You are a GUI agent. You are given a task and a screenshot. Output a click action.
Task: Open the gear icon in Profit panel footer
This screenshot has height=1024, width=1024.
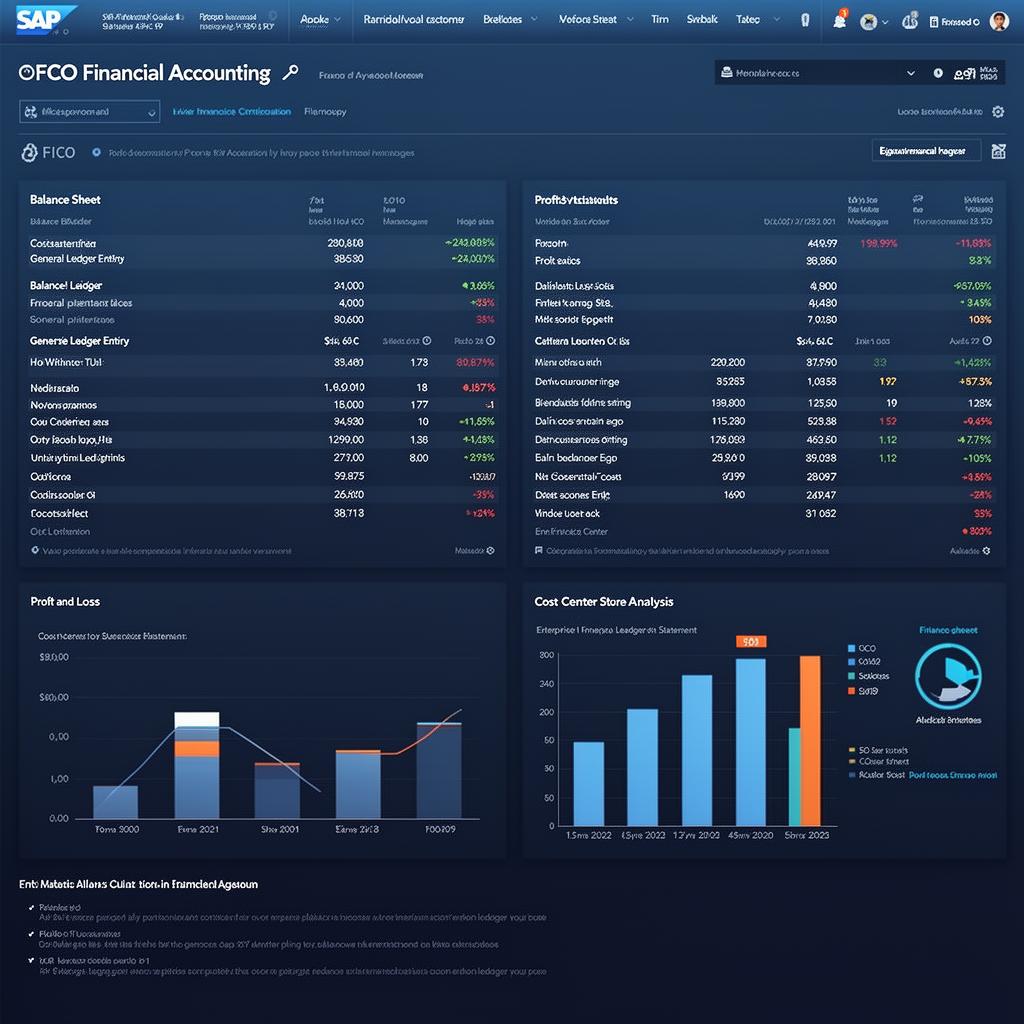(x=986, y=551)
